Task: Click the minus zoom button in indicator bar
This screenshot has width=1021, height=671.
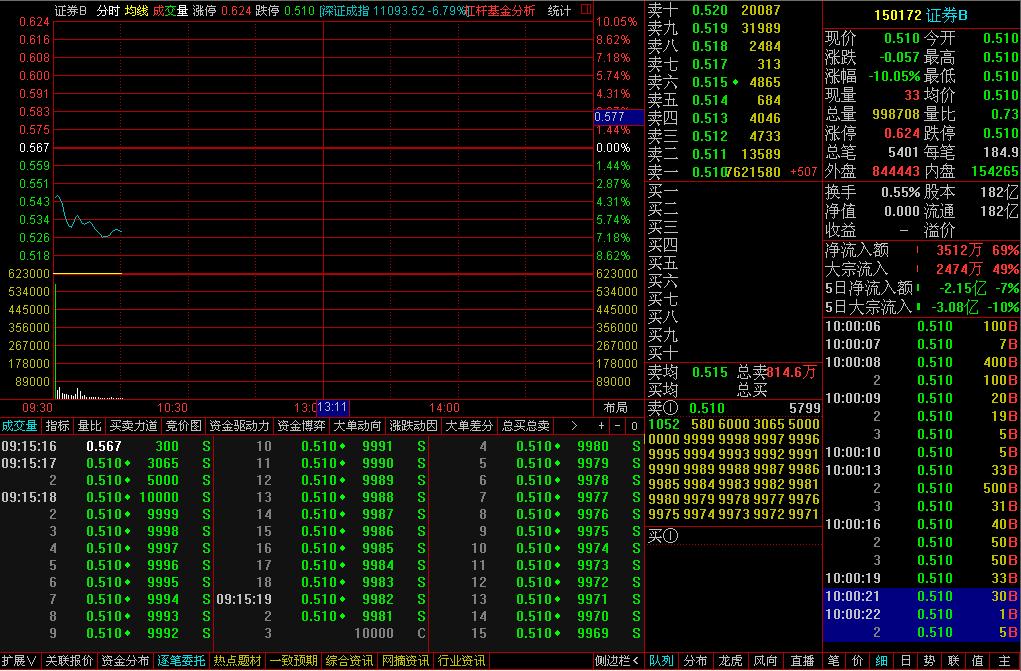Action: tap(618, 426)
